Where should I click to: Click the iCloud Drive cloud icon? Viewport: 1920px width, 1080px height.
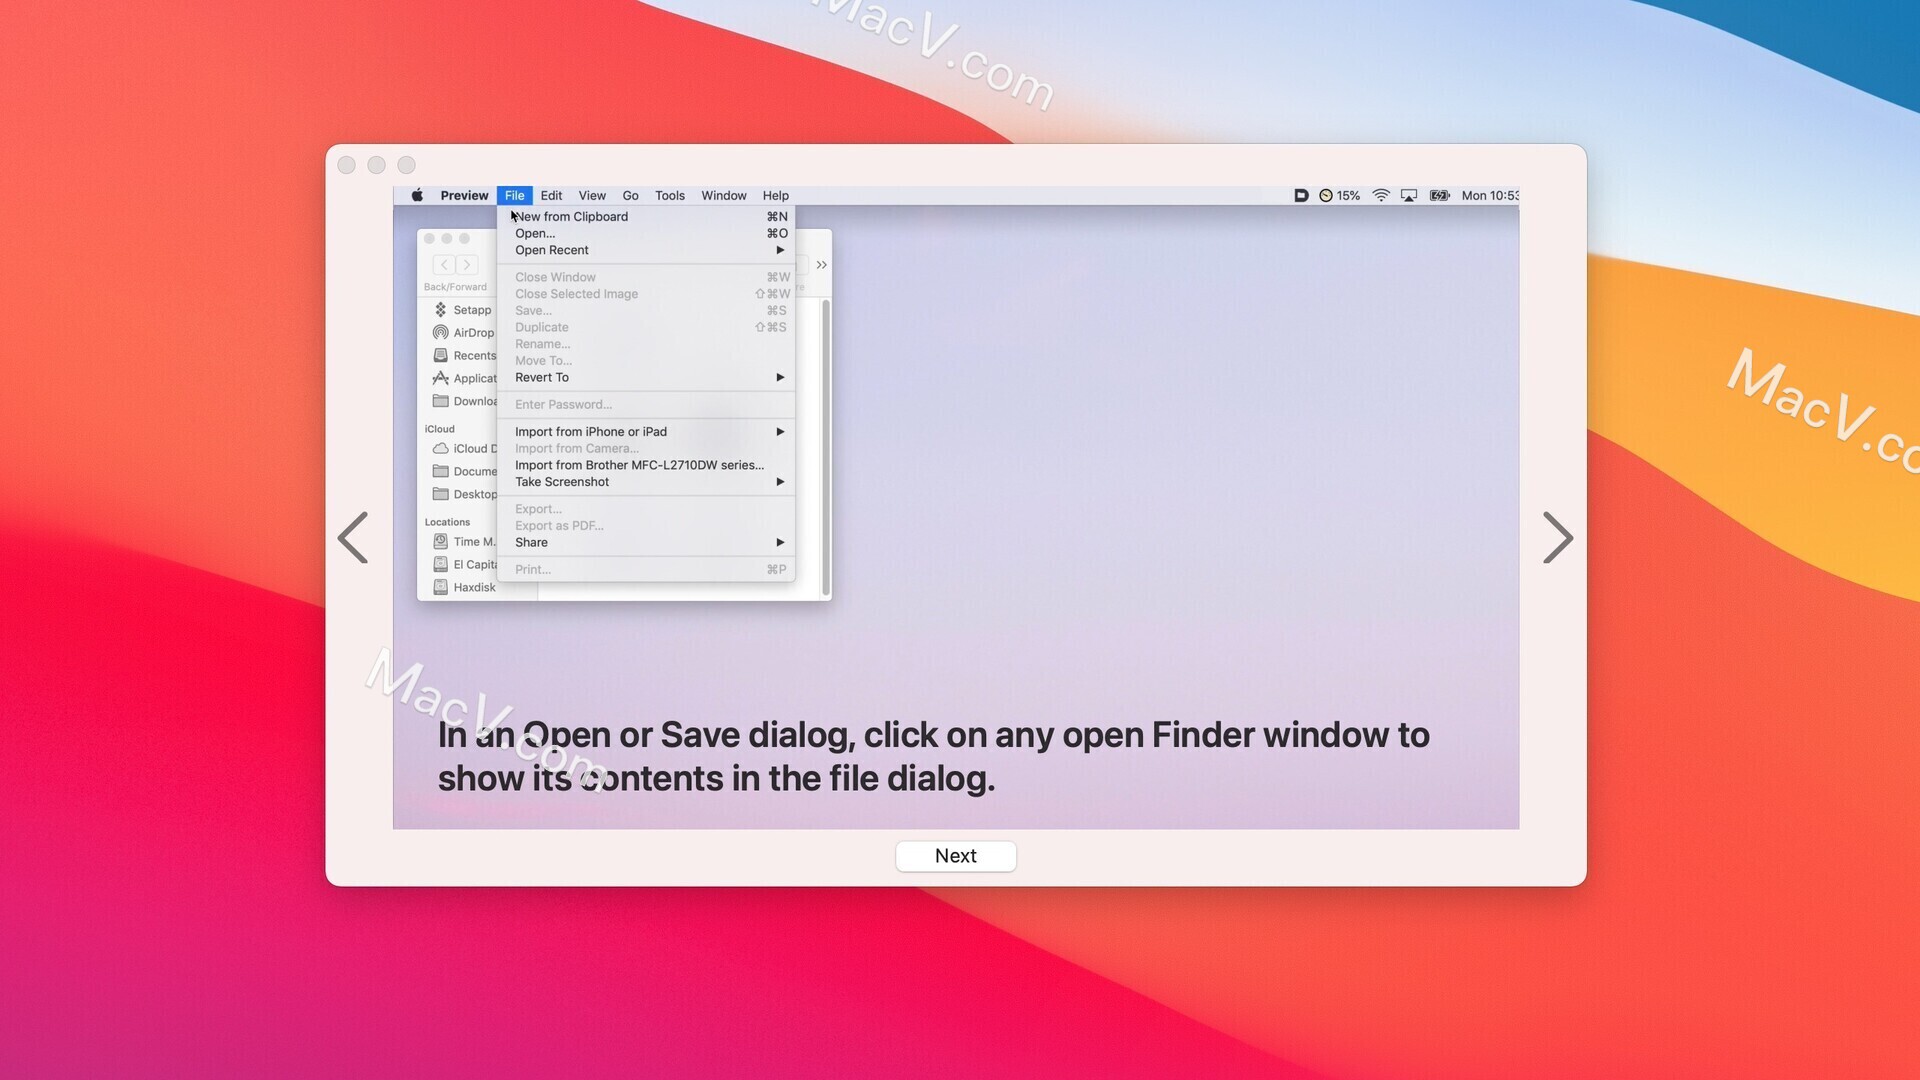440,448
